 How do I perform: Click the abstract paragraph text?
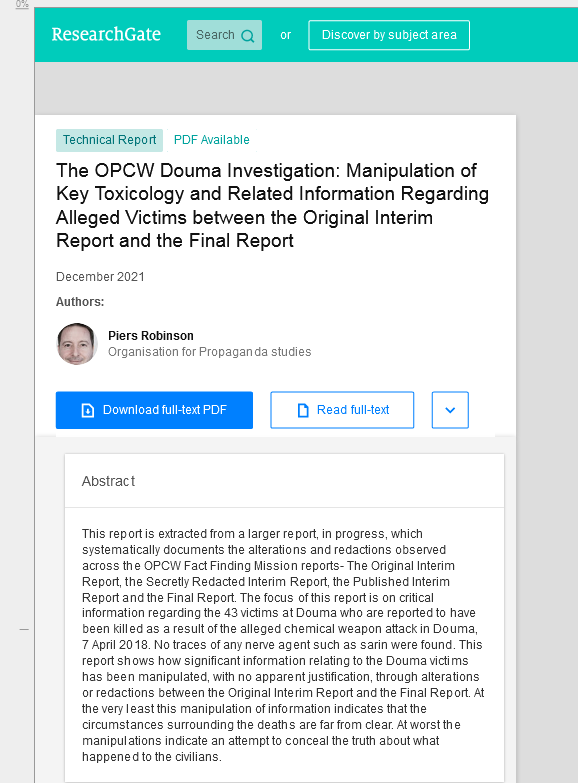(283, 645)
